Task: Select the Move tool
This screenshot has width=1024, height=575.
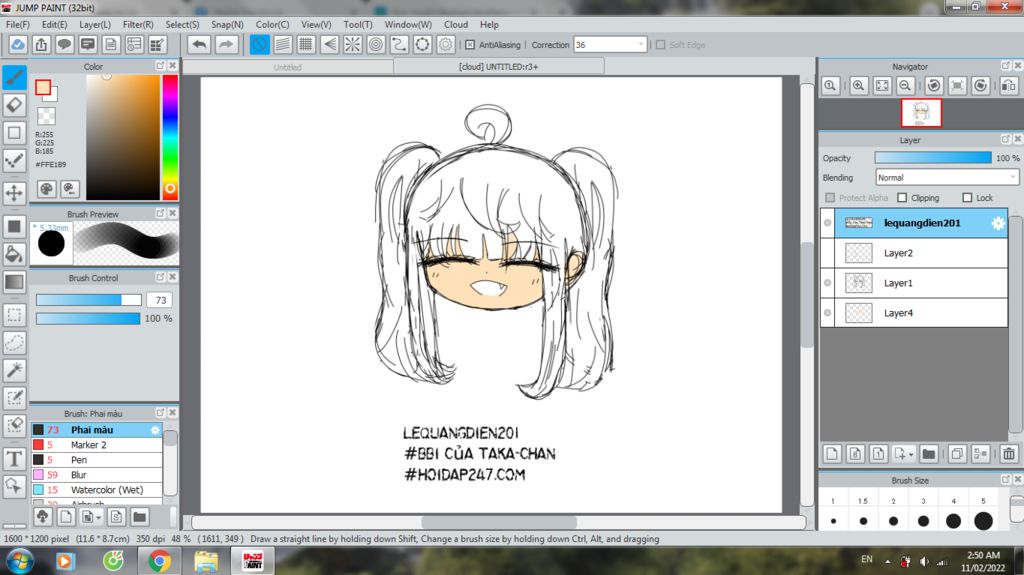Action: pyautogui.click(x=14, y=192)
